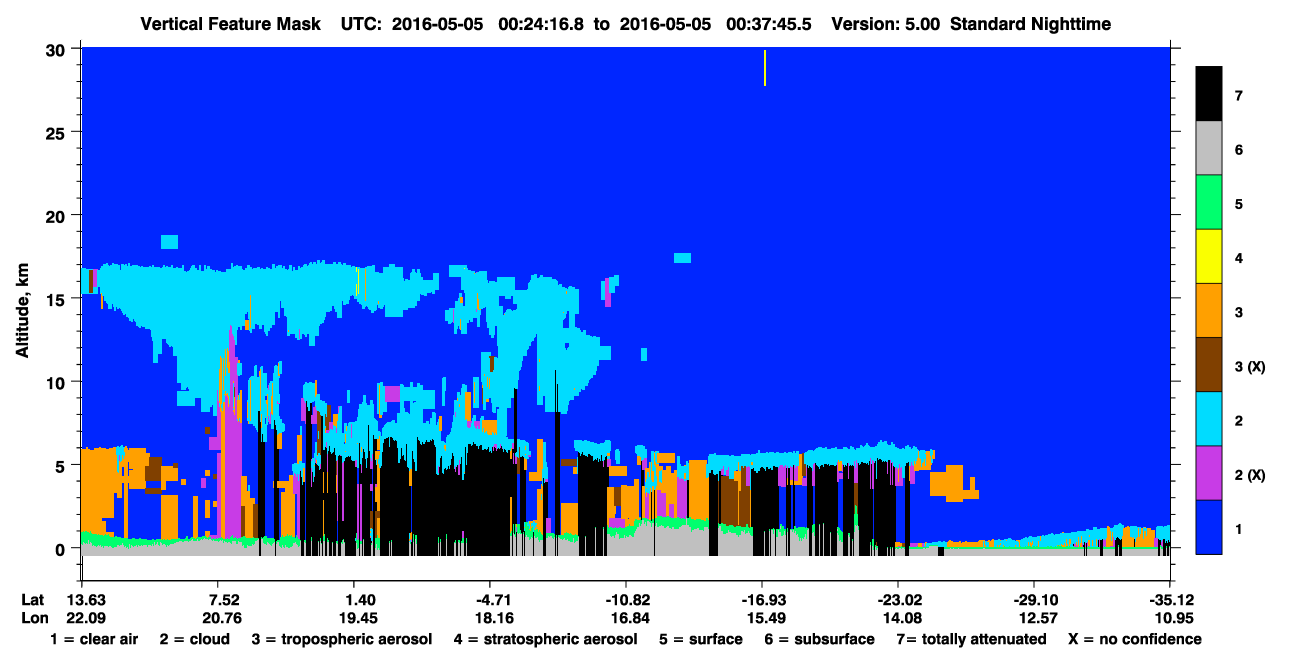Click the 'X = no confidence' legend text
Screen dimensions: 1300x667
(x=1135, y=639)
